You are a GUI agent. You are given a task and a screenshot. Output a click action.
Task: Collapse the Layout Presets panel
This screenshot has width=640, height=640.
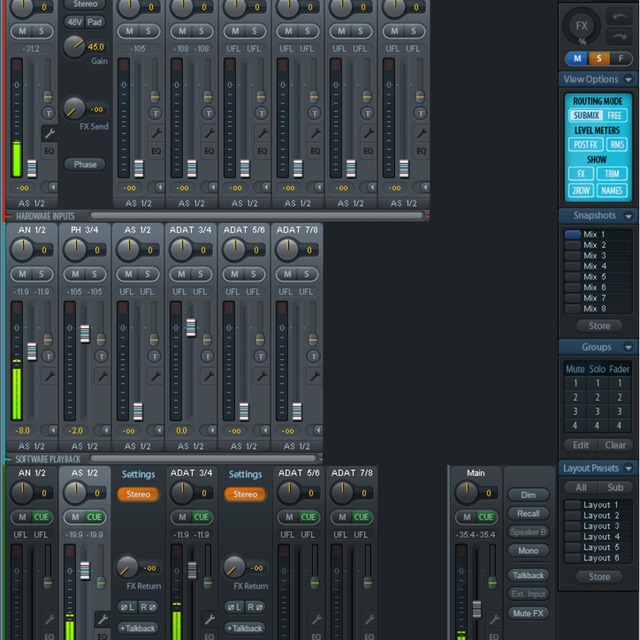[629, 468]
